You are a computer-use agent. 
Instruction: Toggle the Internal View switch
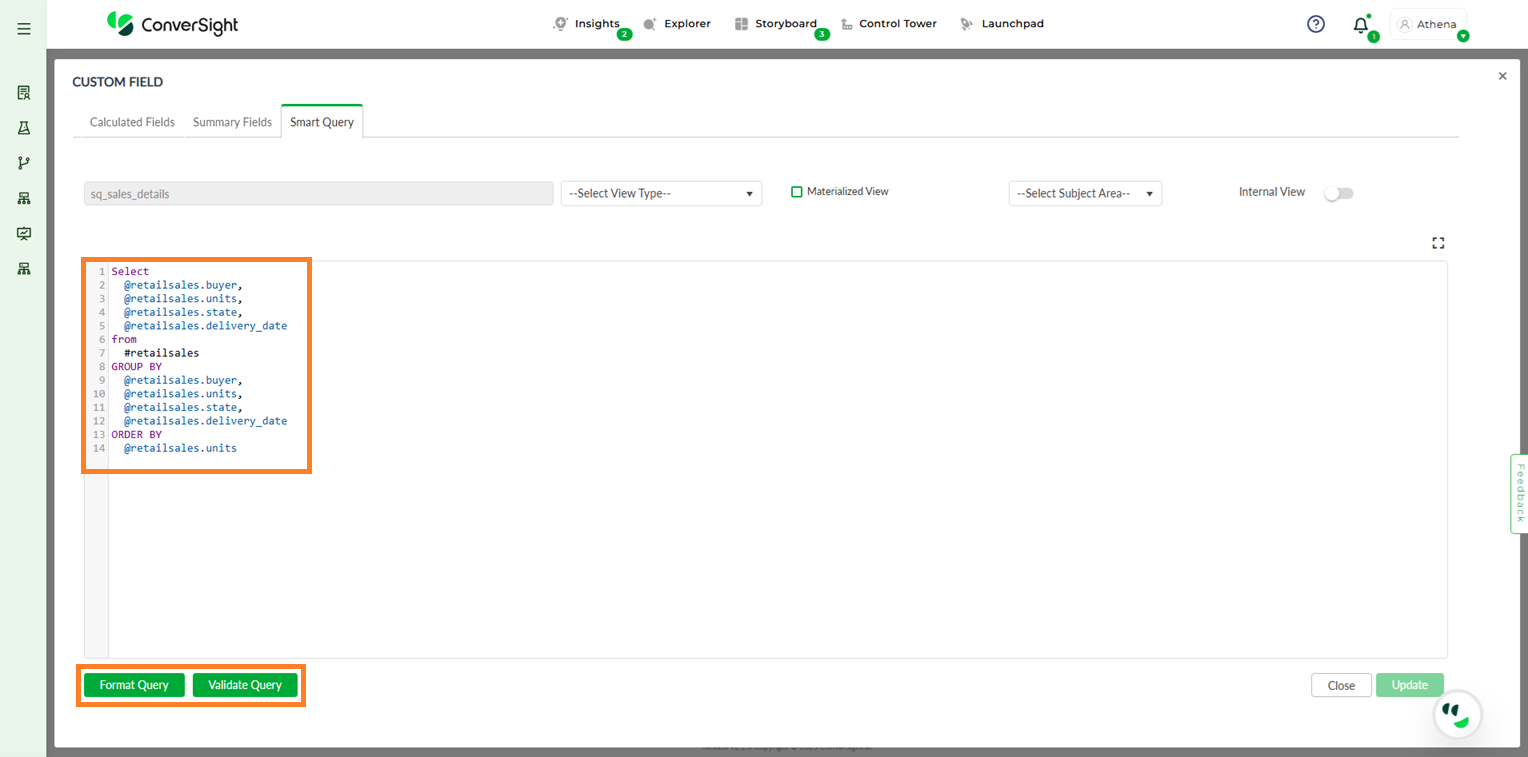click(x=1338, y=194)
